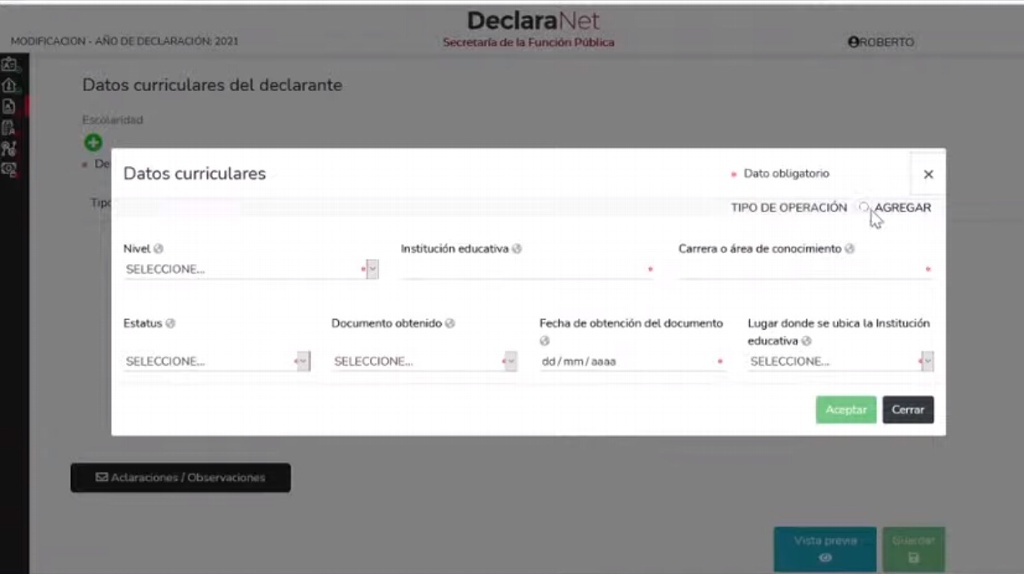1024x574 pixels.
Task: Show help for Institución educativa field
Action: pos(517,249)
